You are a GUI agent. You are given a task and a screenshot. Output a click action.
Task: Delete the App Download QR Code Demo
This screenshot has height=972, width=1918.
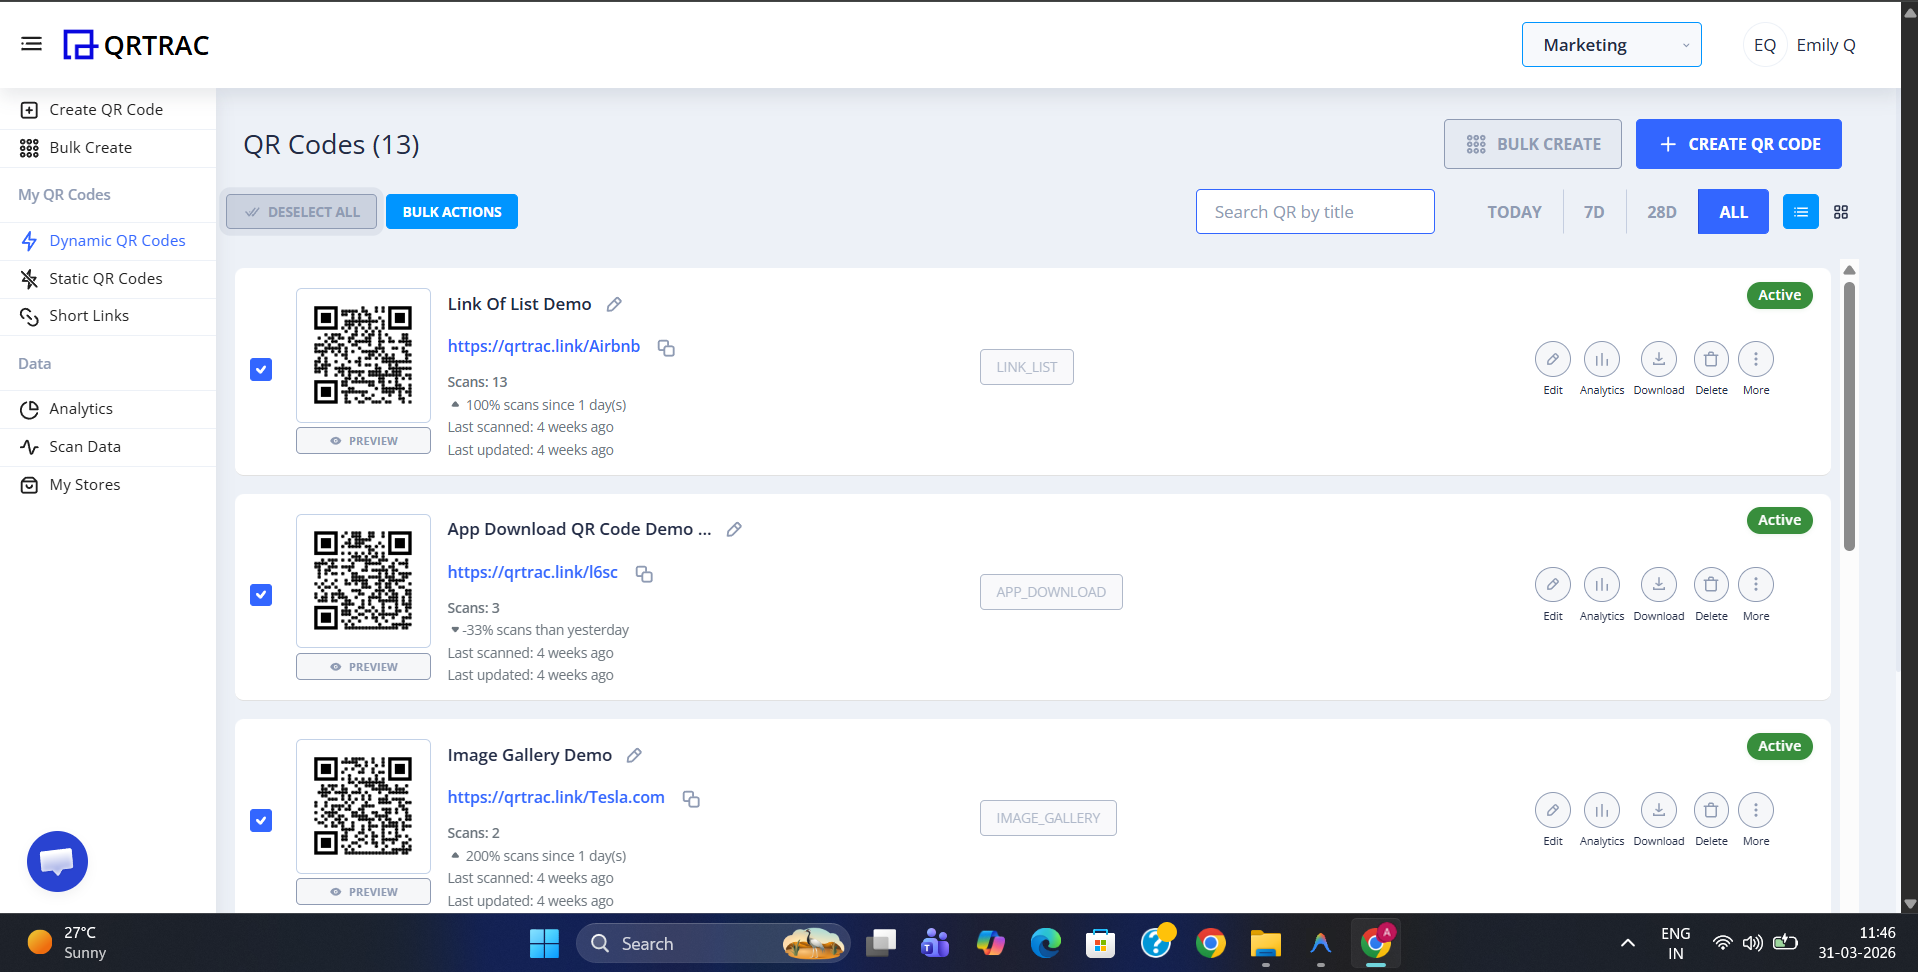point(1710,584)
